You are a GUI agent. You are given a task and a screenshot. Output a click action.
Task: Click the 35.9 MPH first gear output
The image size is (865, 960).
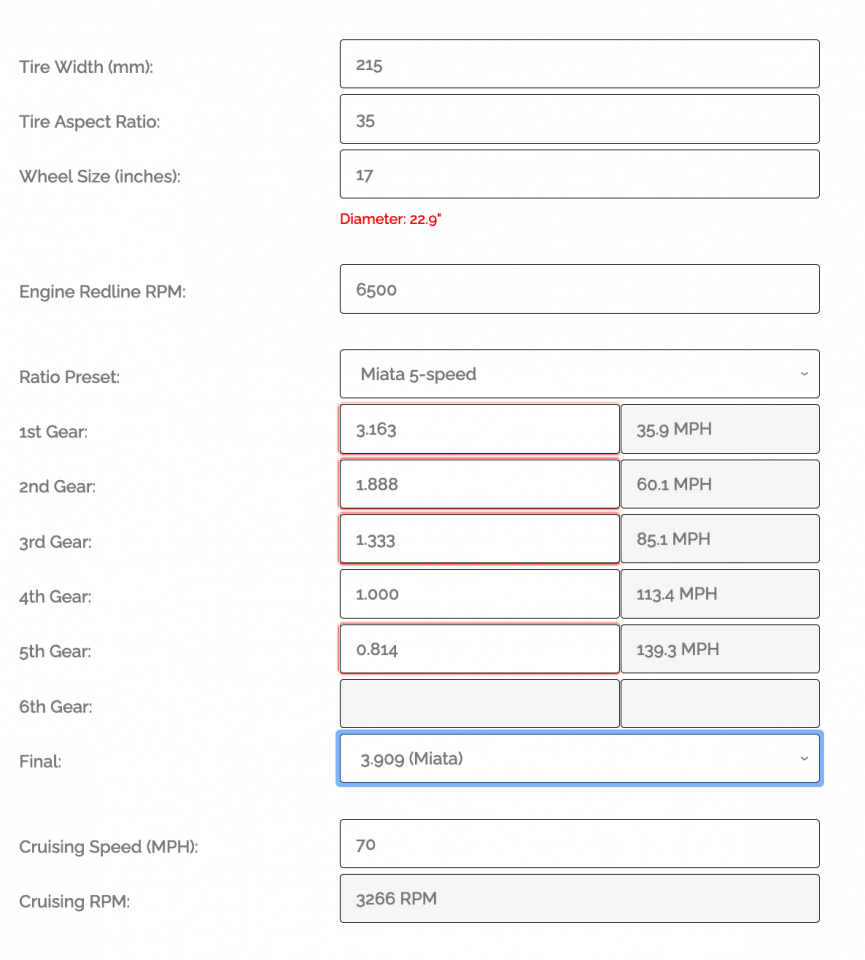pyautogui.click(x=720, y=429)
